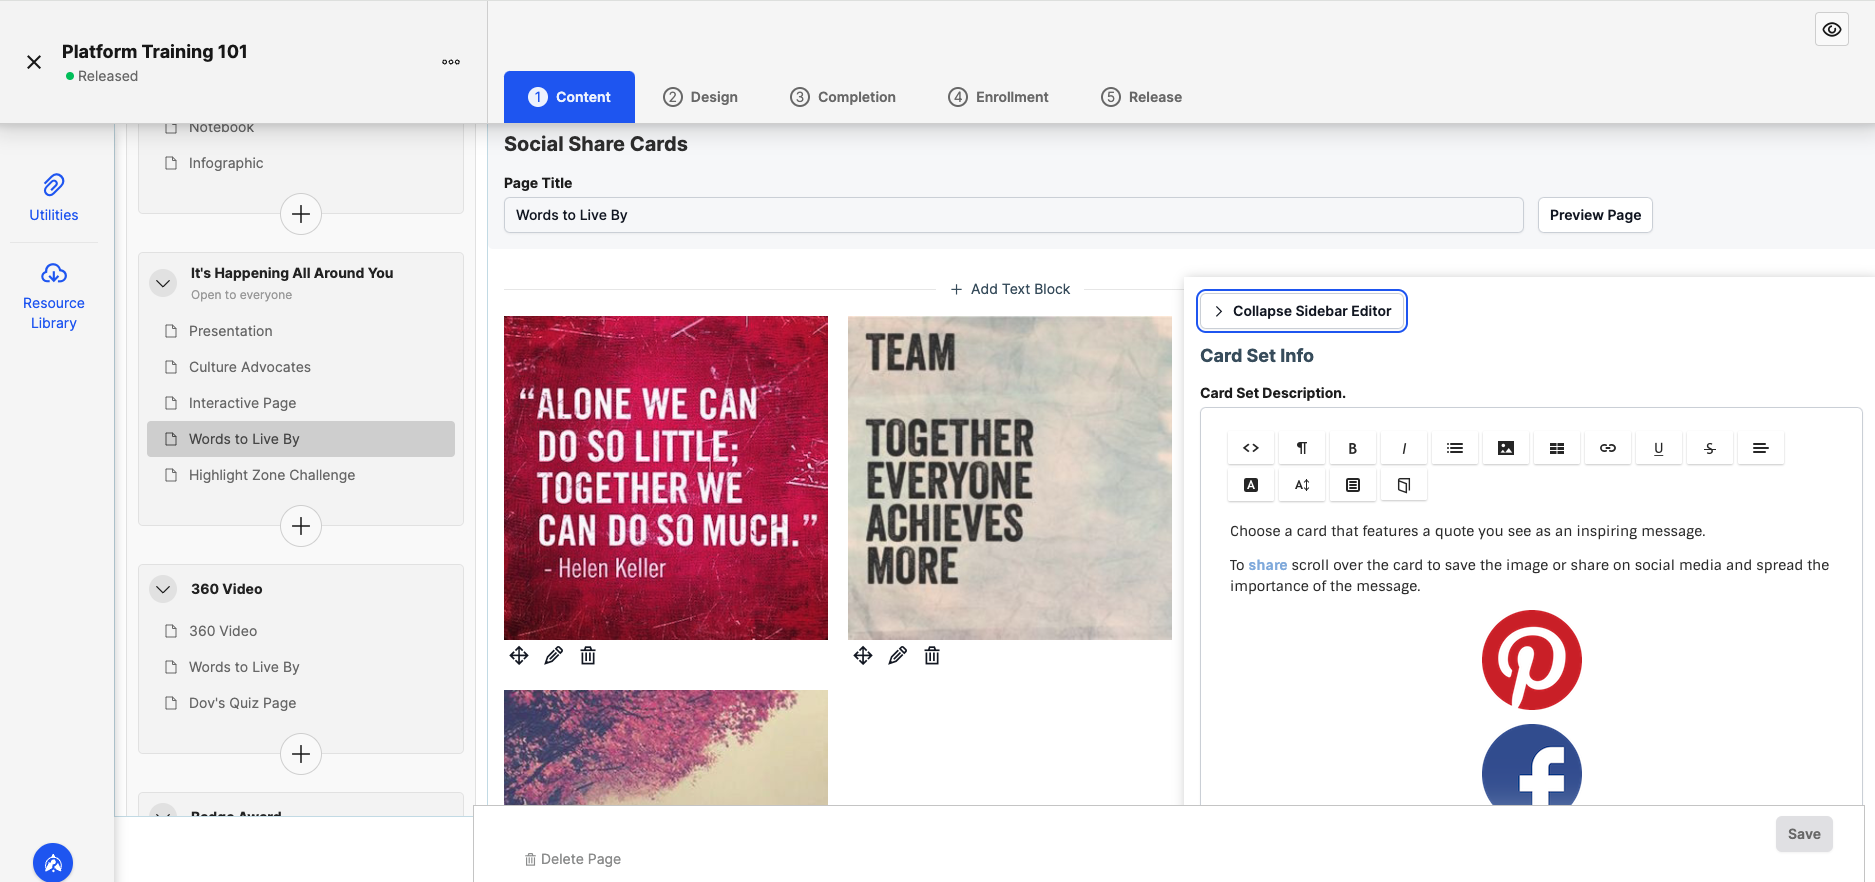
Task: Click the blue round launcher icon
Action: [53, 862]
